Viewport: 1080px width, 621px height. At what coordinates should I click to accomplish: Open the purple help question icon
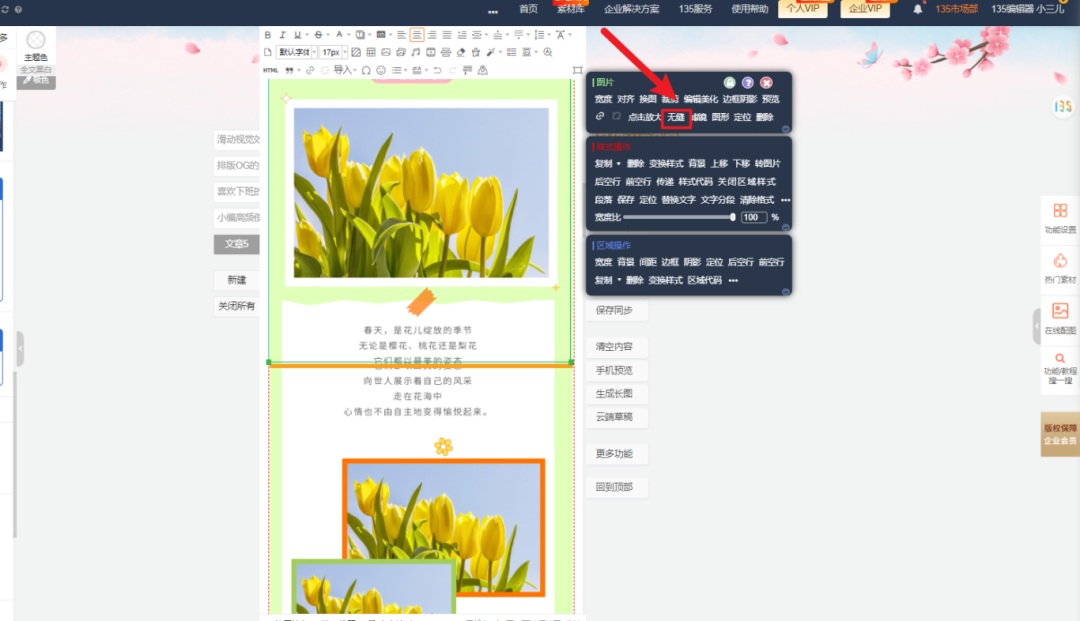click(748, 83)
